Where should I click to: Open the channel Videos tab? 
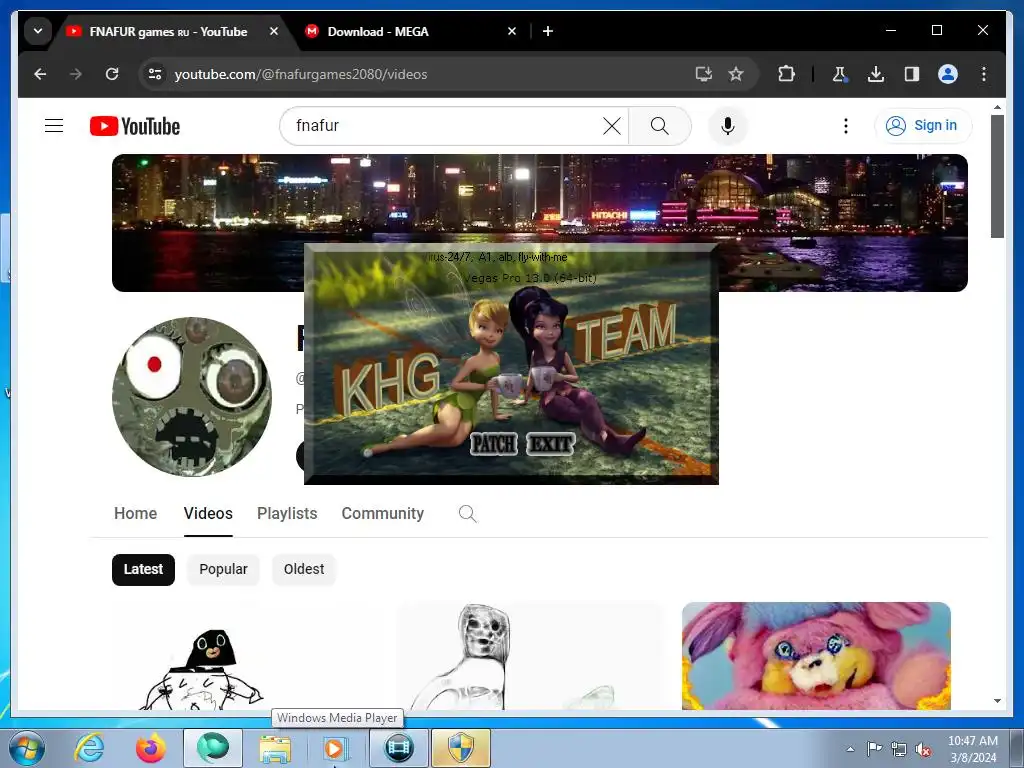click(x=208, y=514)
